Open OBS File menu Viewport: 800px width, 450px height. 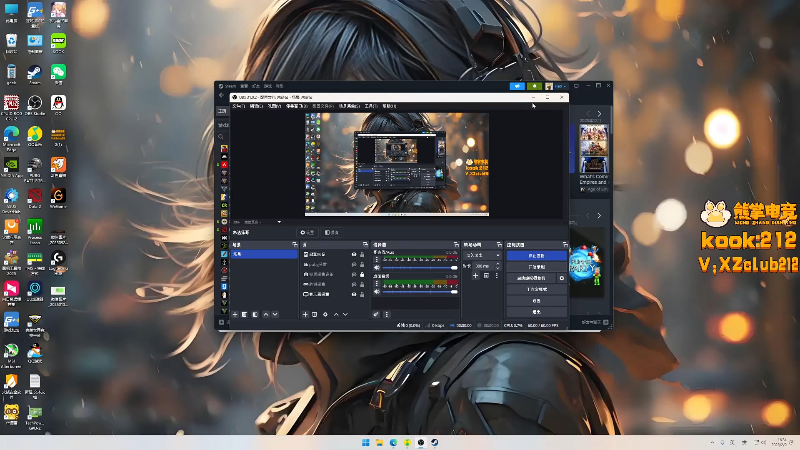[x=238, y=106]
